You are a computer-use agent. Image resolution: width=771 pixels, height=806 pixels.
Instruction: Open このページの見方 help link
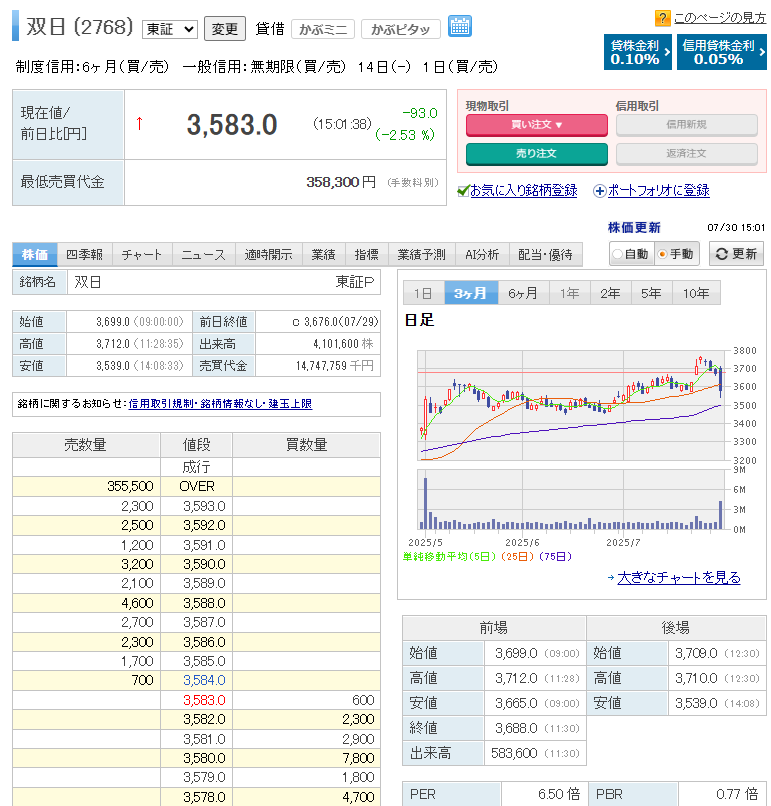tap(720, 18)
